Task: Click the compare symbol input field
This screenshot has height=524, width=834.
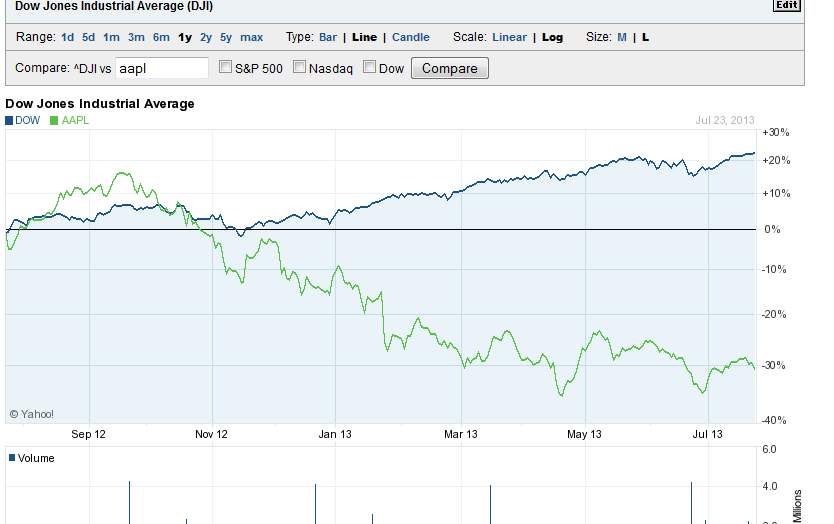Action: (x=162, y=68)
